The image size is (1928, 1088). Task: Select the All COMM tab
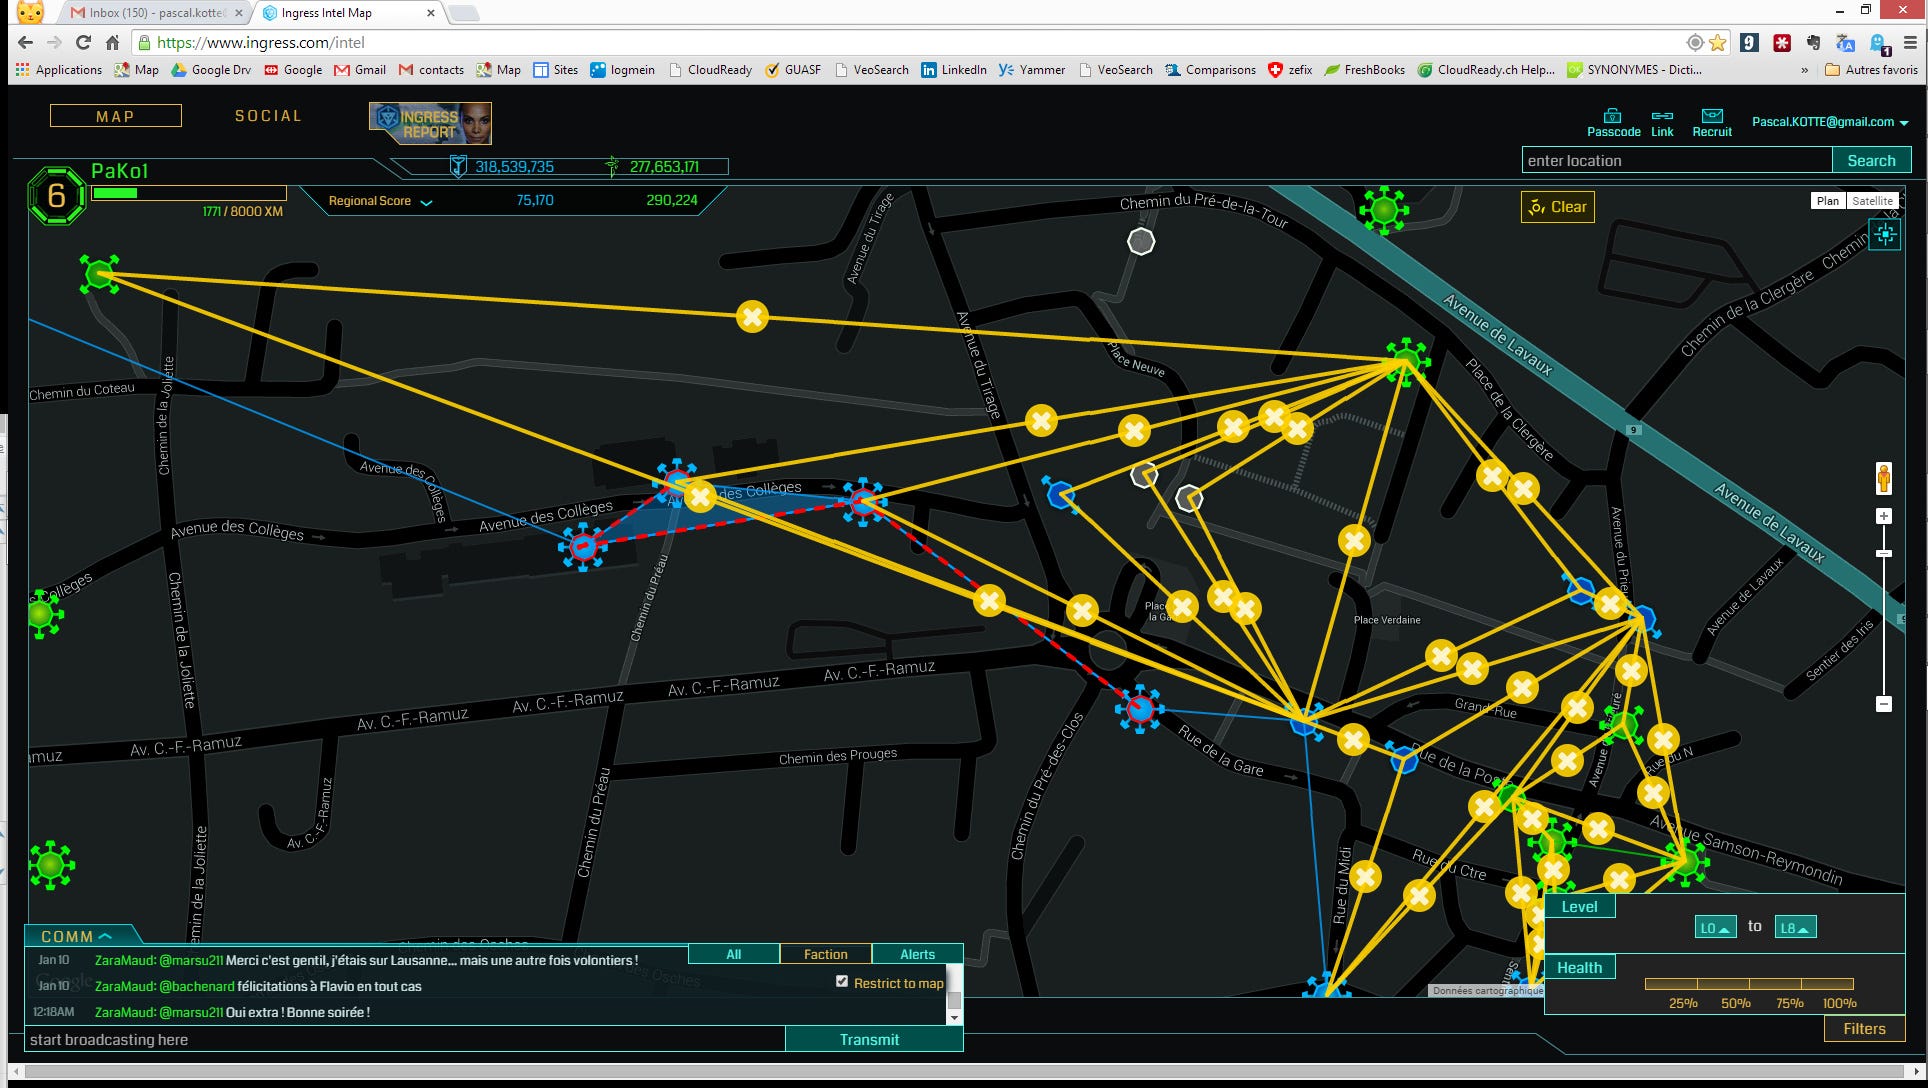(x=733, y=954)
